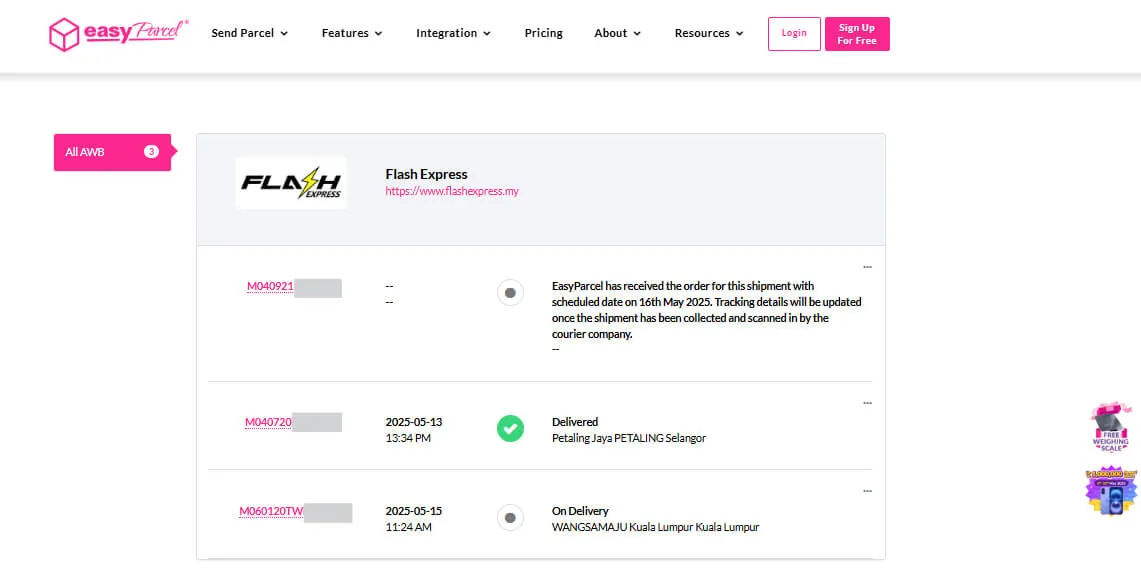
Task: Expand the Send Parcel dropdown menu
Action: pyautogui.click(x=249, y=34)
